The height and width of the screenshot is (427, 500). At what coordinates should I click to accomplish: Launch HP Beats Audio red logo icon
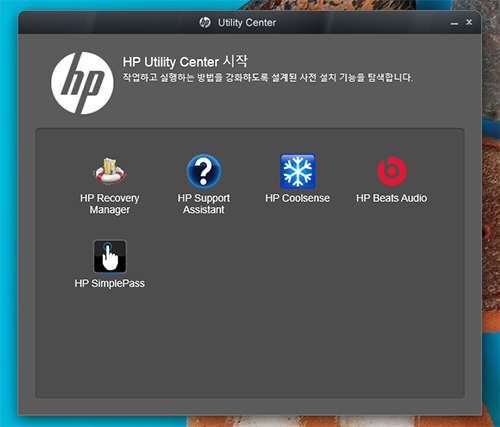392,171
